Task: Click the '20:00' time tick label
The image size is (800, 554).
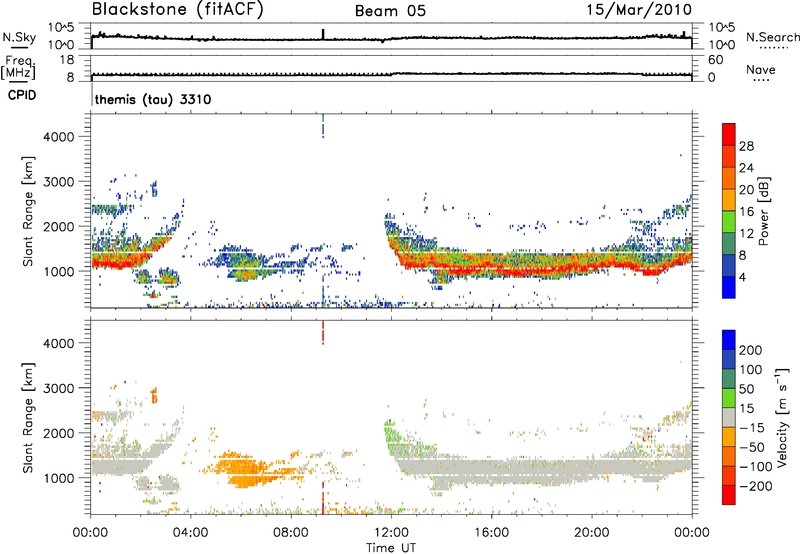Action: [591, 533]
